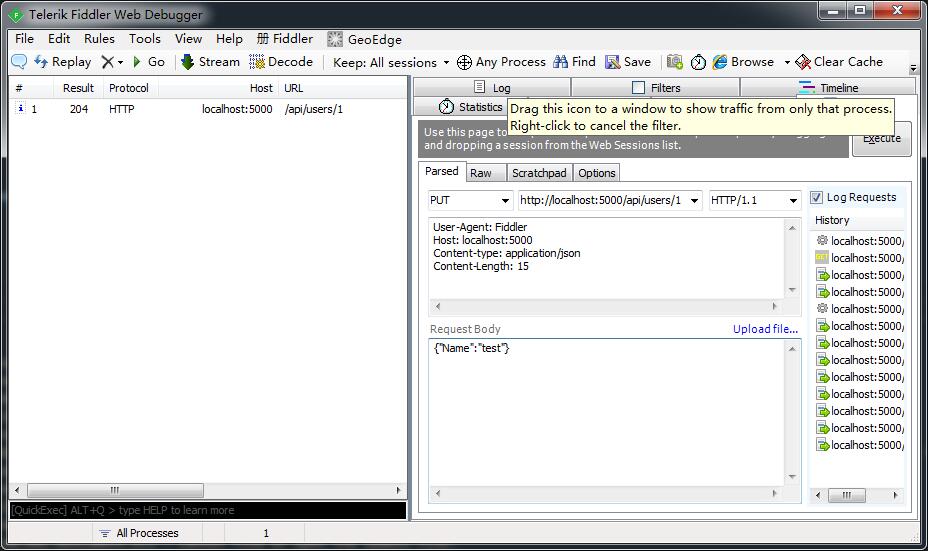Slide the sessions list horizontal scrollbar thumb
The height and width of the screenshot is (551, 928).
tap(115, 490)
